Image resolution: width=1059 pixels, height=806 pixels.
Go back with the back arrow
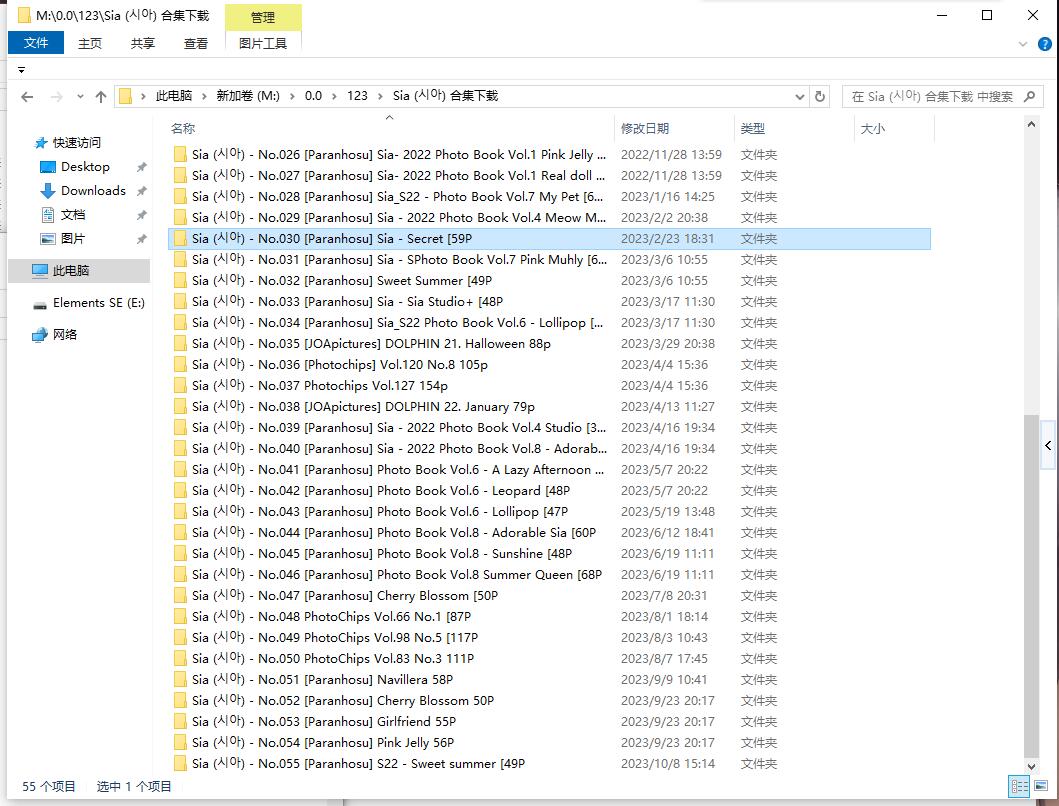point(27,97)
